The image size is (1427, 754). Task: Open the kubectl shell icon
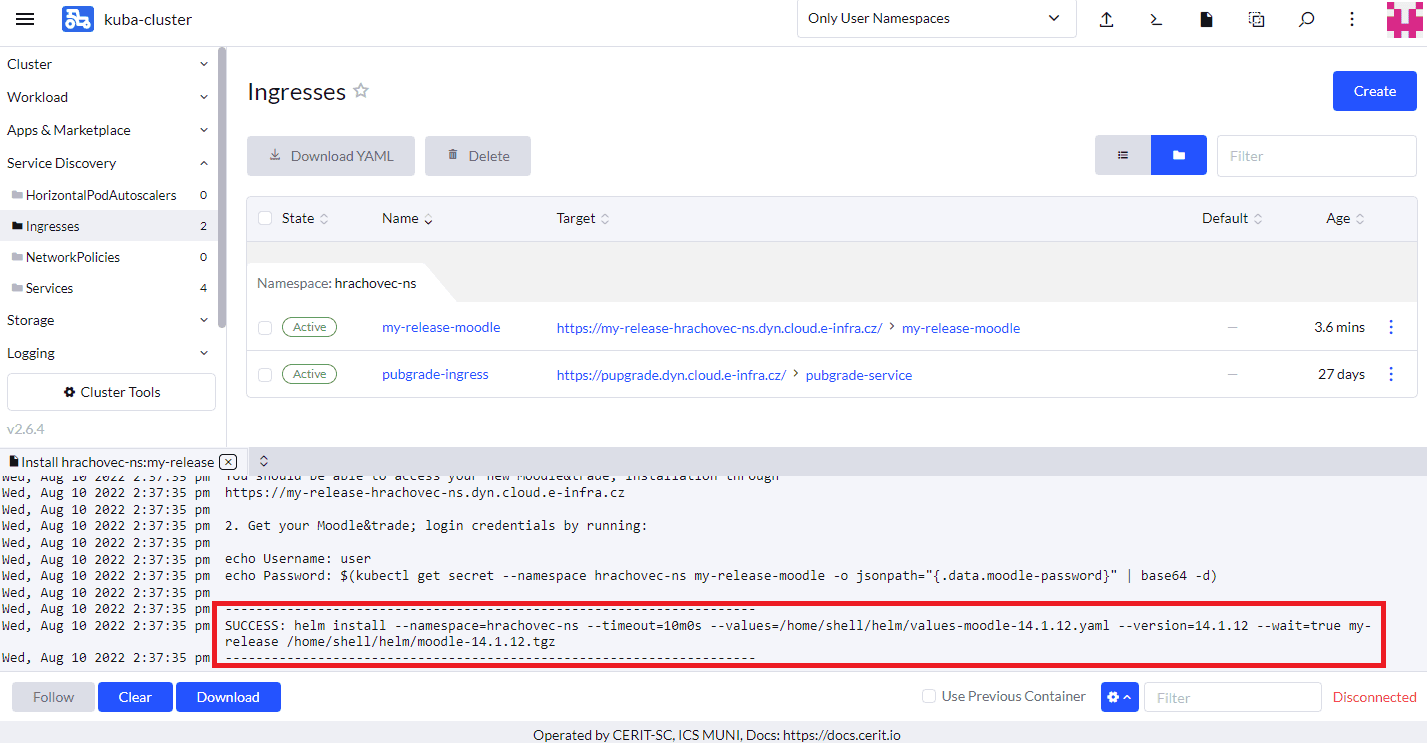coord(1156,19)
